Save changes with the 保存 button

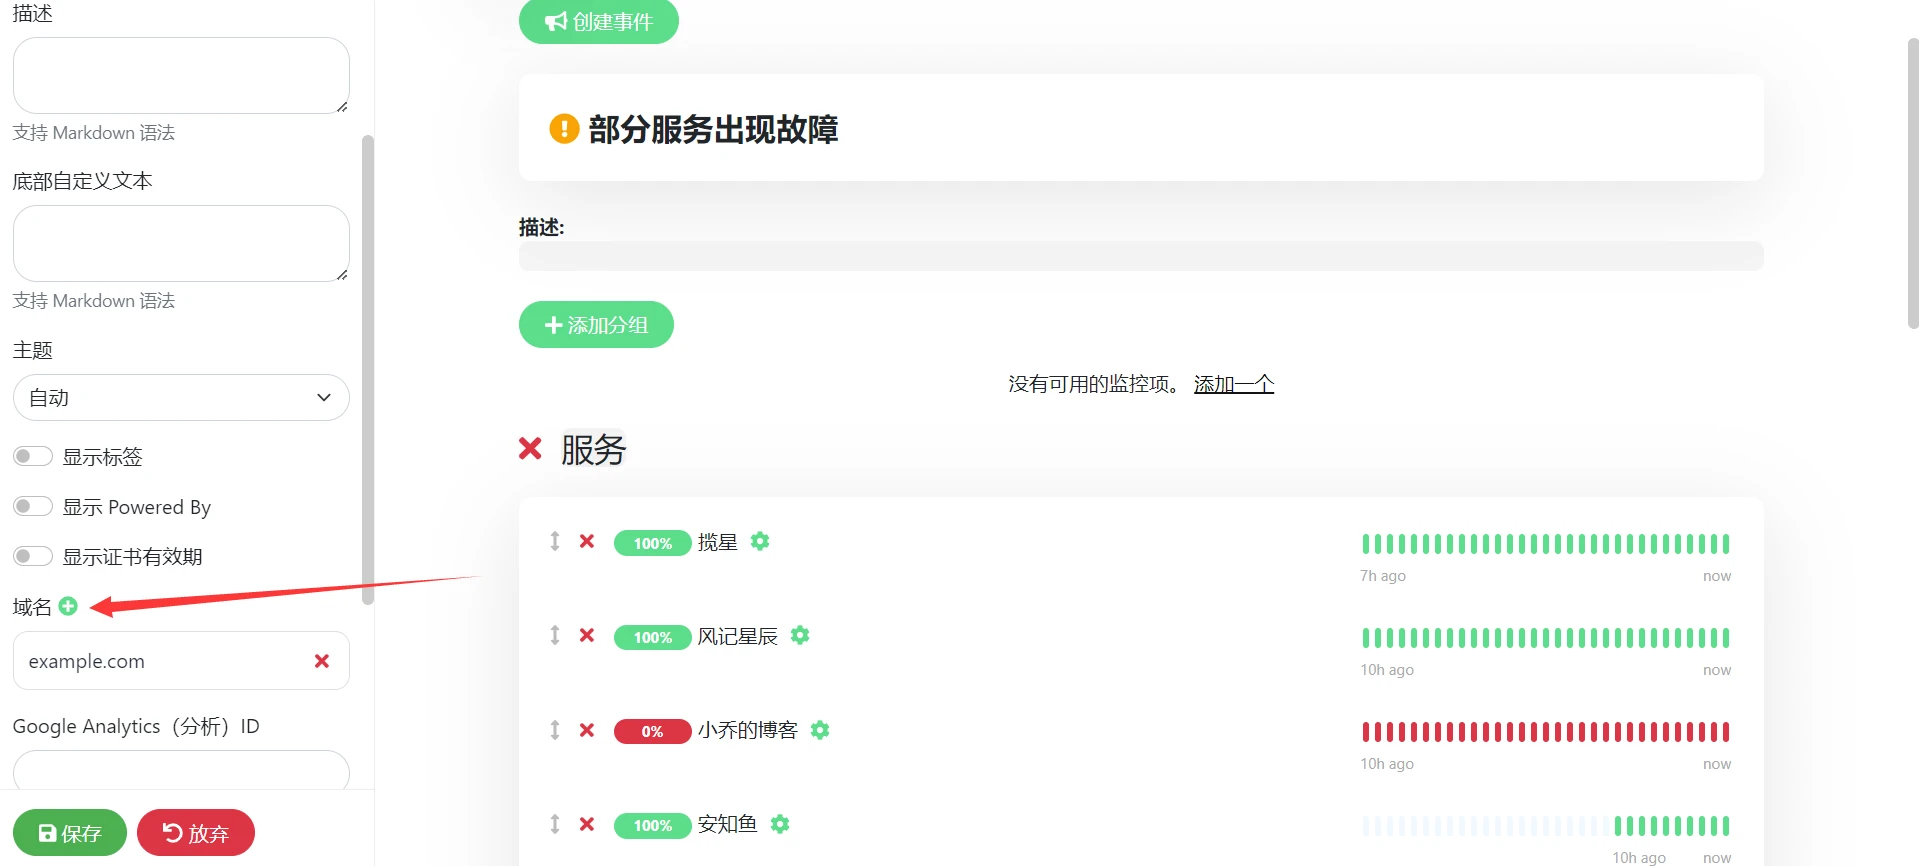click(69, 833)
